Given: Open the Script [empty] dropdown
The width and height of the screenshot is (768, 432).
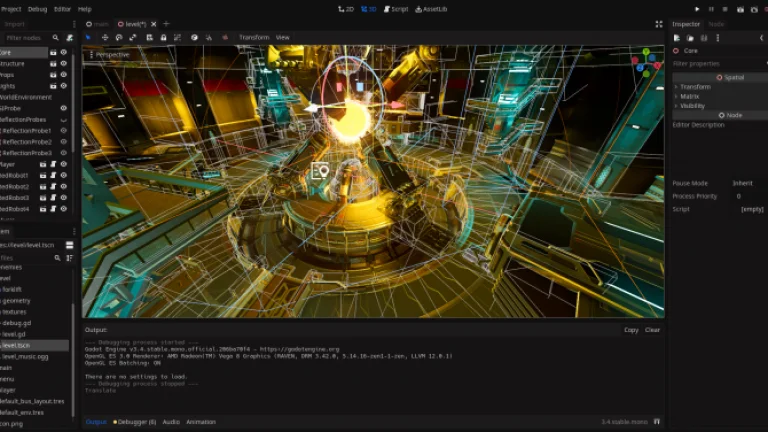Looking at the screenshot, I should (x=752, y=209).
